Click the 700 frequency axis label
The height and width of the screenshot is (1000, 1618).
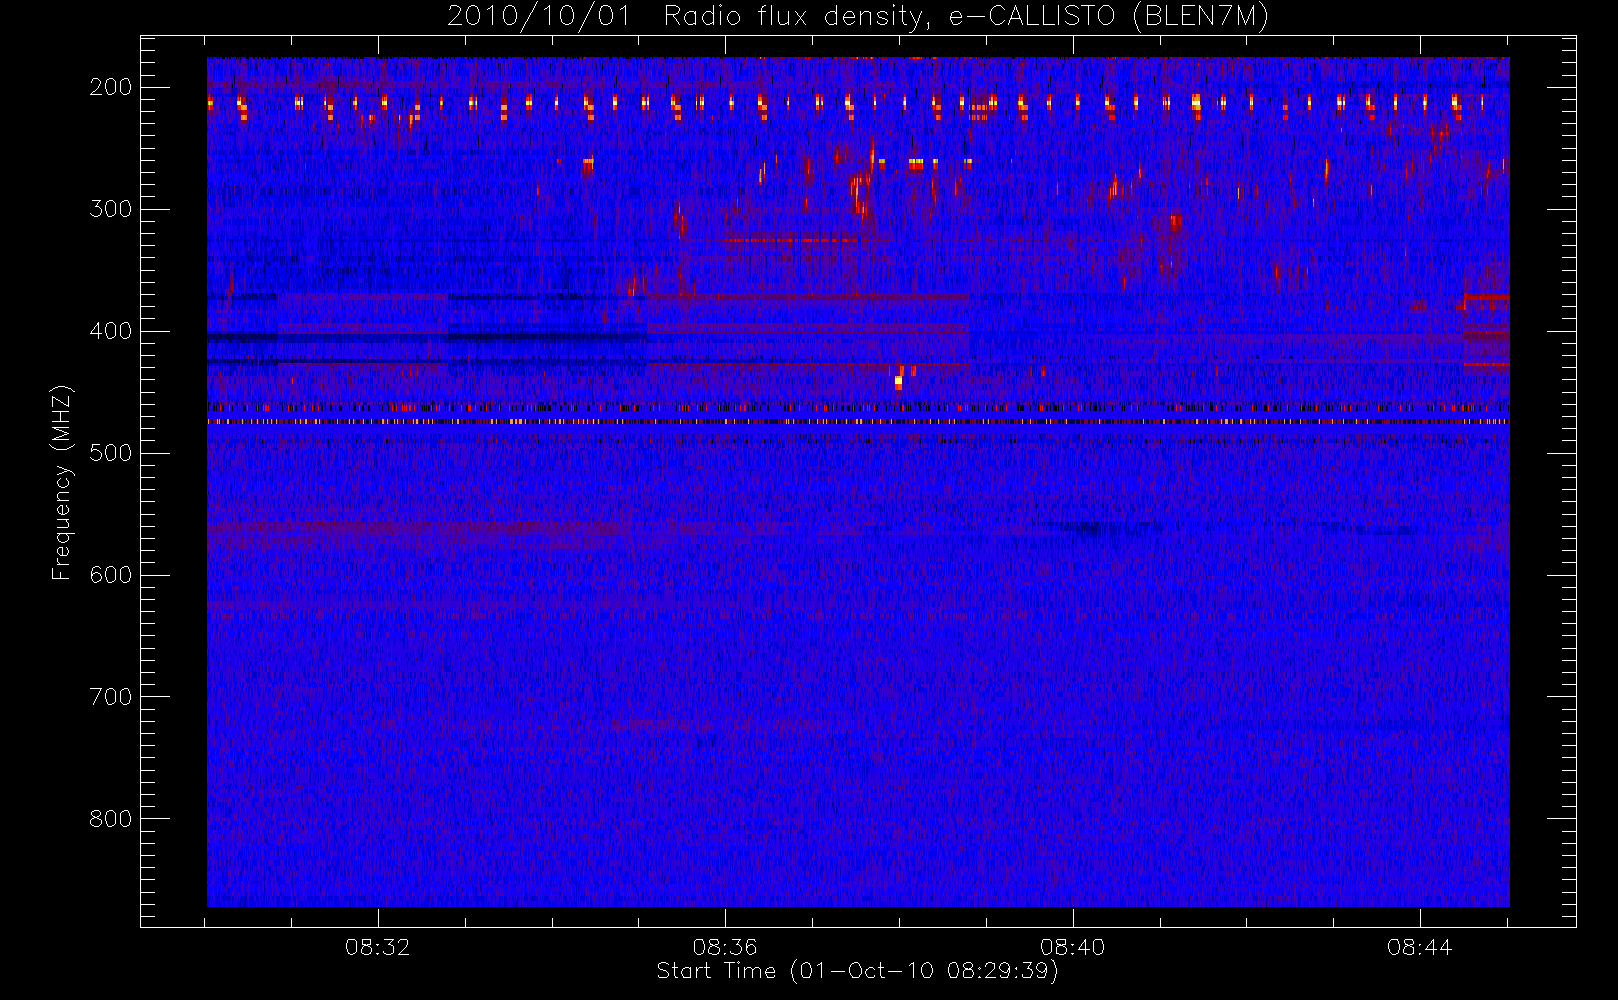tap(111, 697)
